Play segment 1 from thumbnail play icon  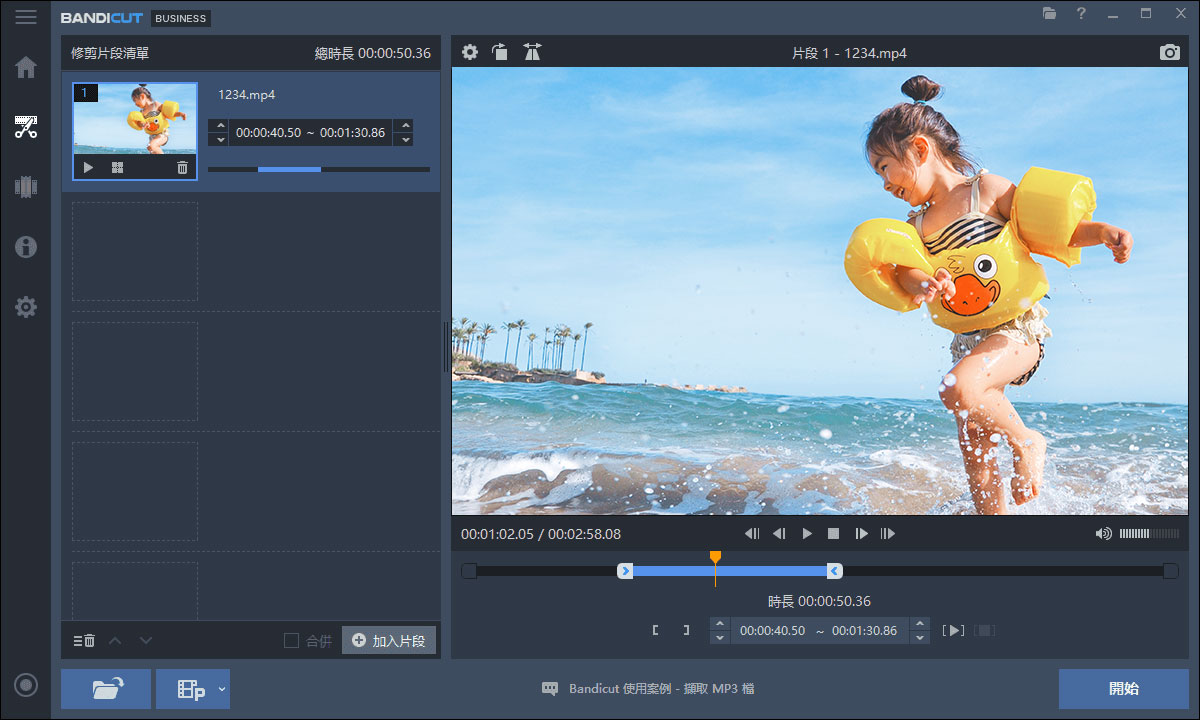coord(88,168)
